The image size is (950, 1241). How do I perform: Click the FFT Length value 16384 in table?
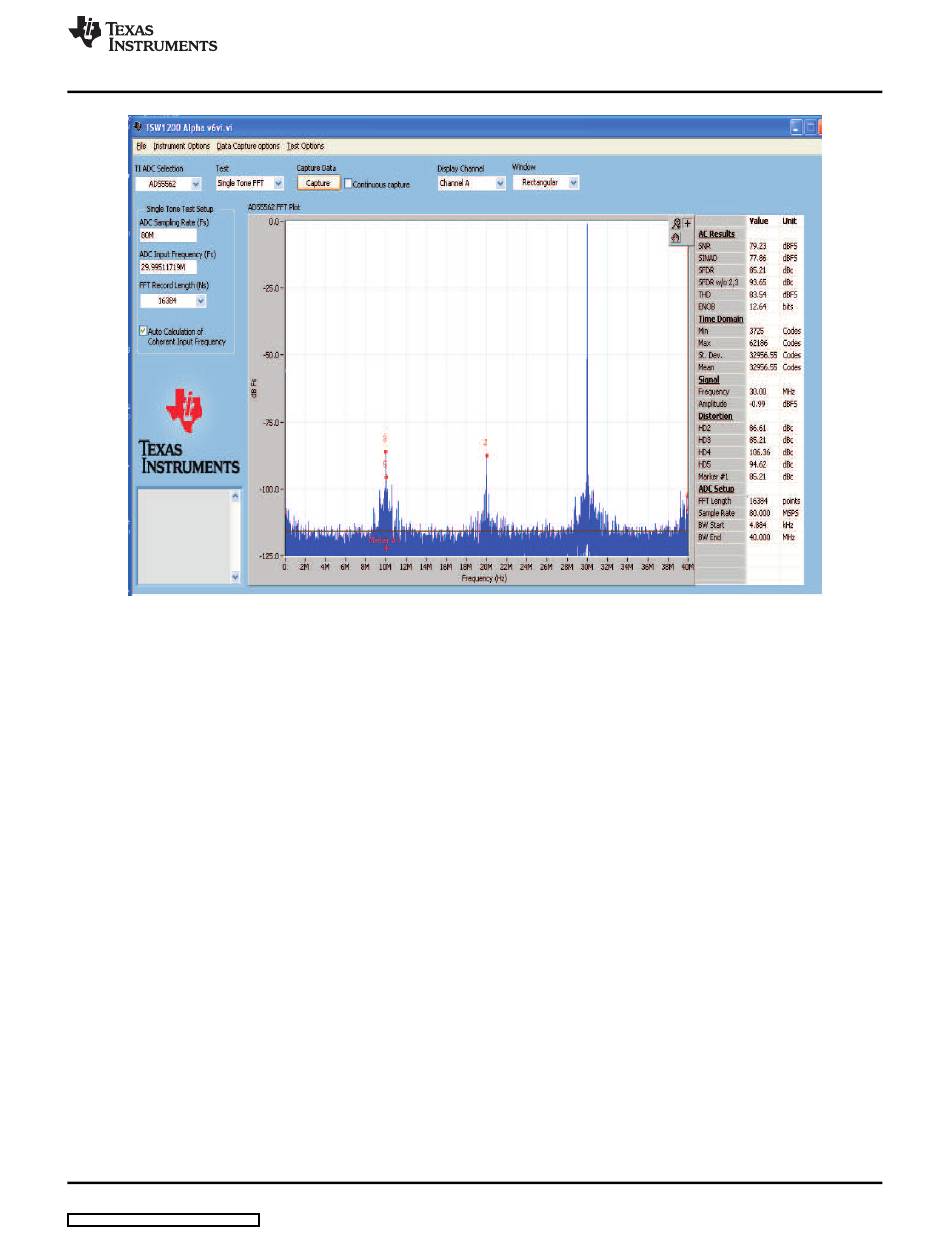(x=758, y=501)
